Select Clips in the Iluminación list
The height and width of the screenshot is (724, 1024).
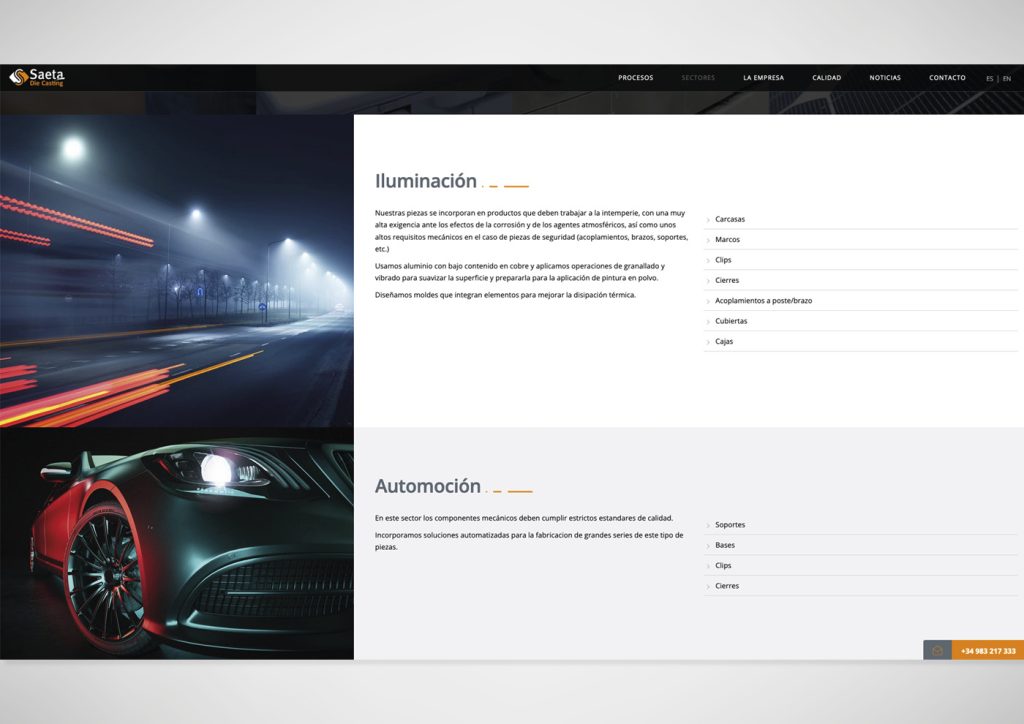coord(860,260)
